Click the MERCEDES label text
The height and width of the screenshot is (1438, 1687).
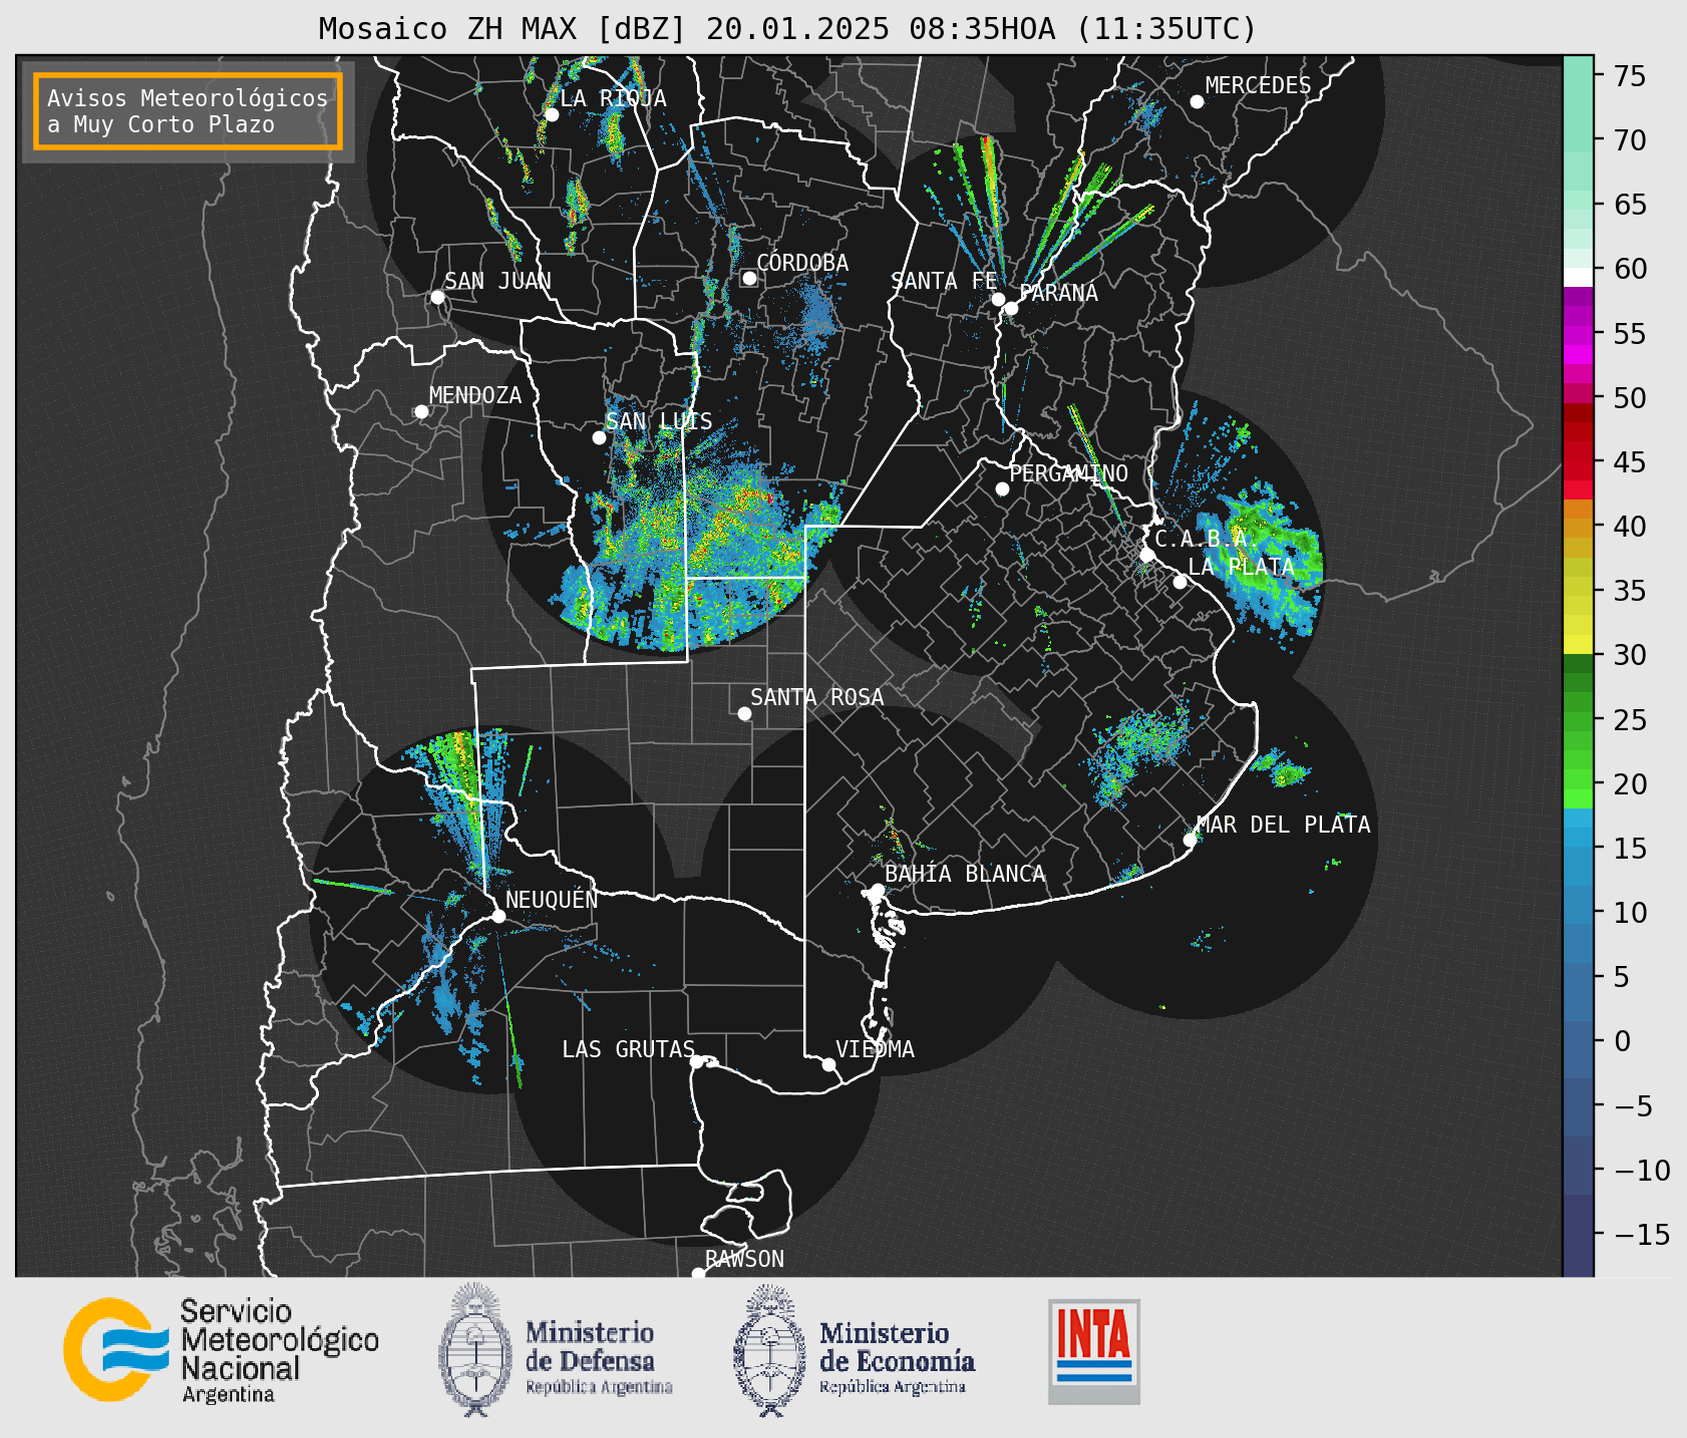pos(1258,86)
